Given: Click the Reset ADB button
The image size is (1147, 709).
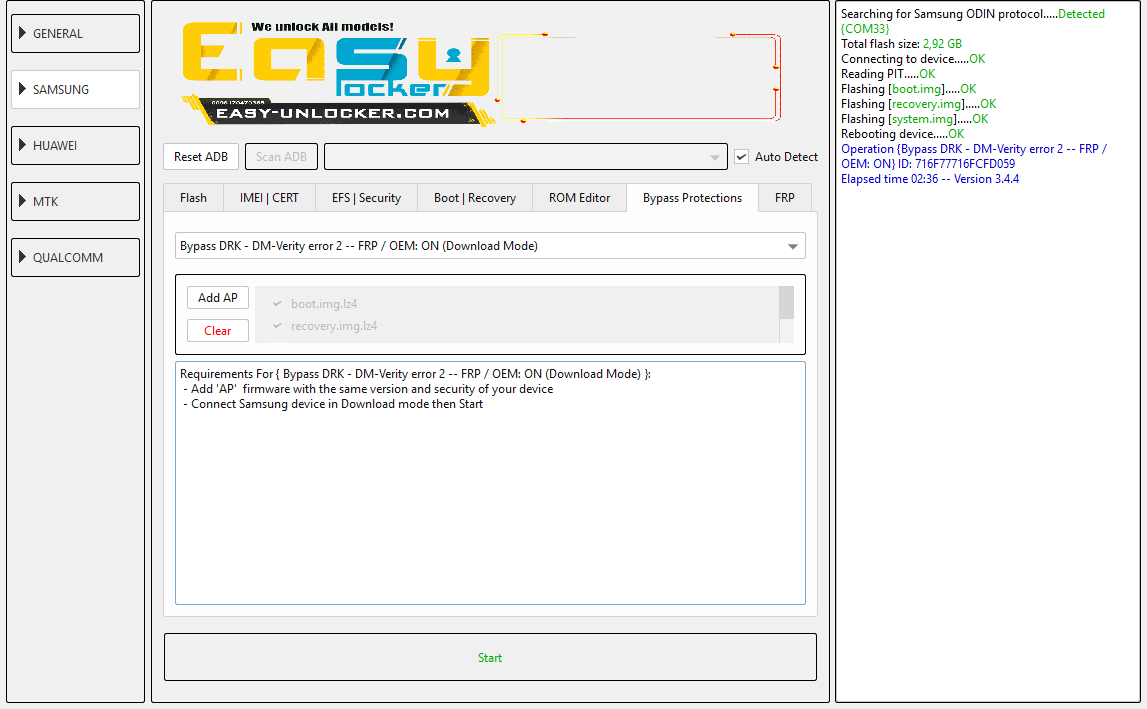Looking at the screenshot, I should [201, 157].
